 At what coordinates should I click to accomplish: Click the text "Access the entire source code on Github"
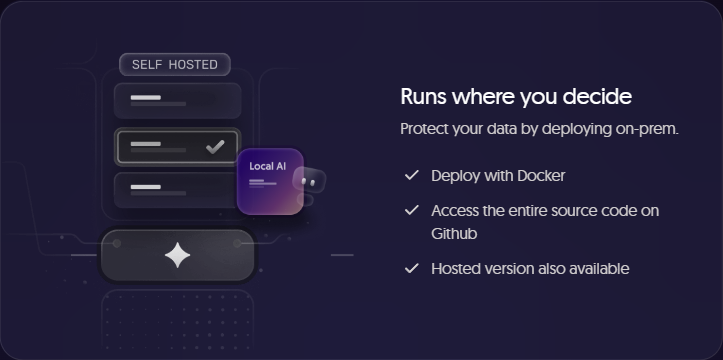(x=545, y=222)
